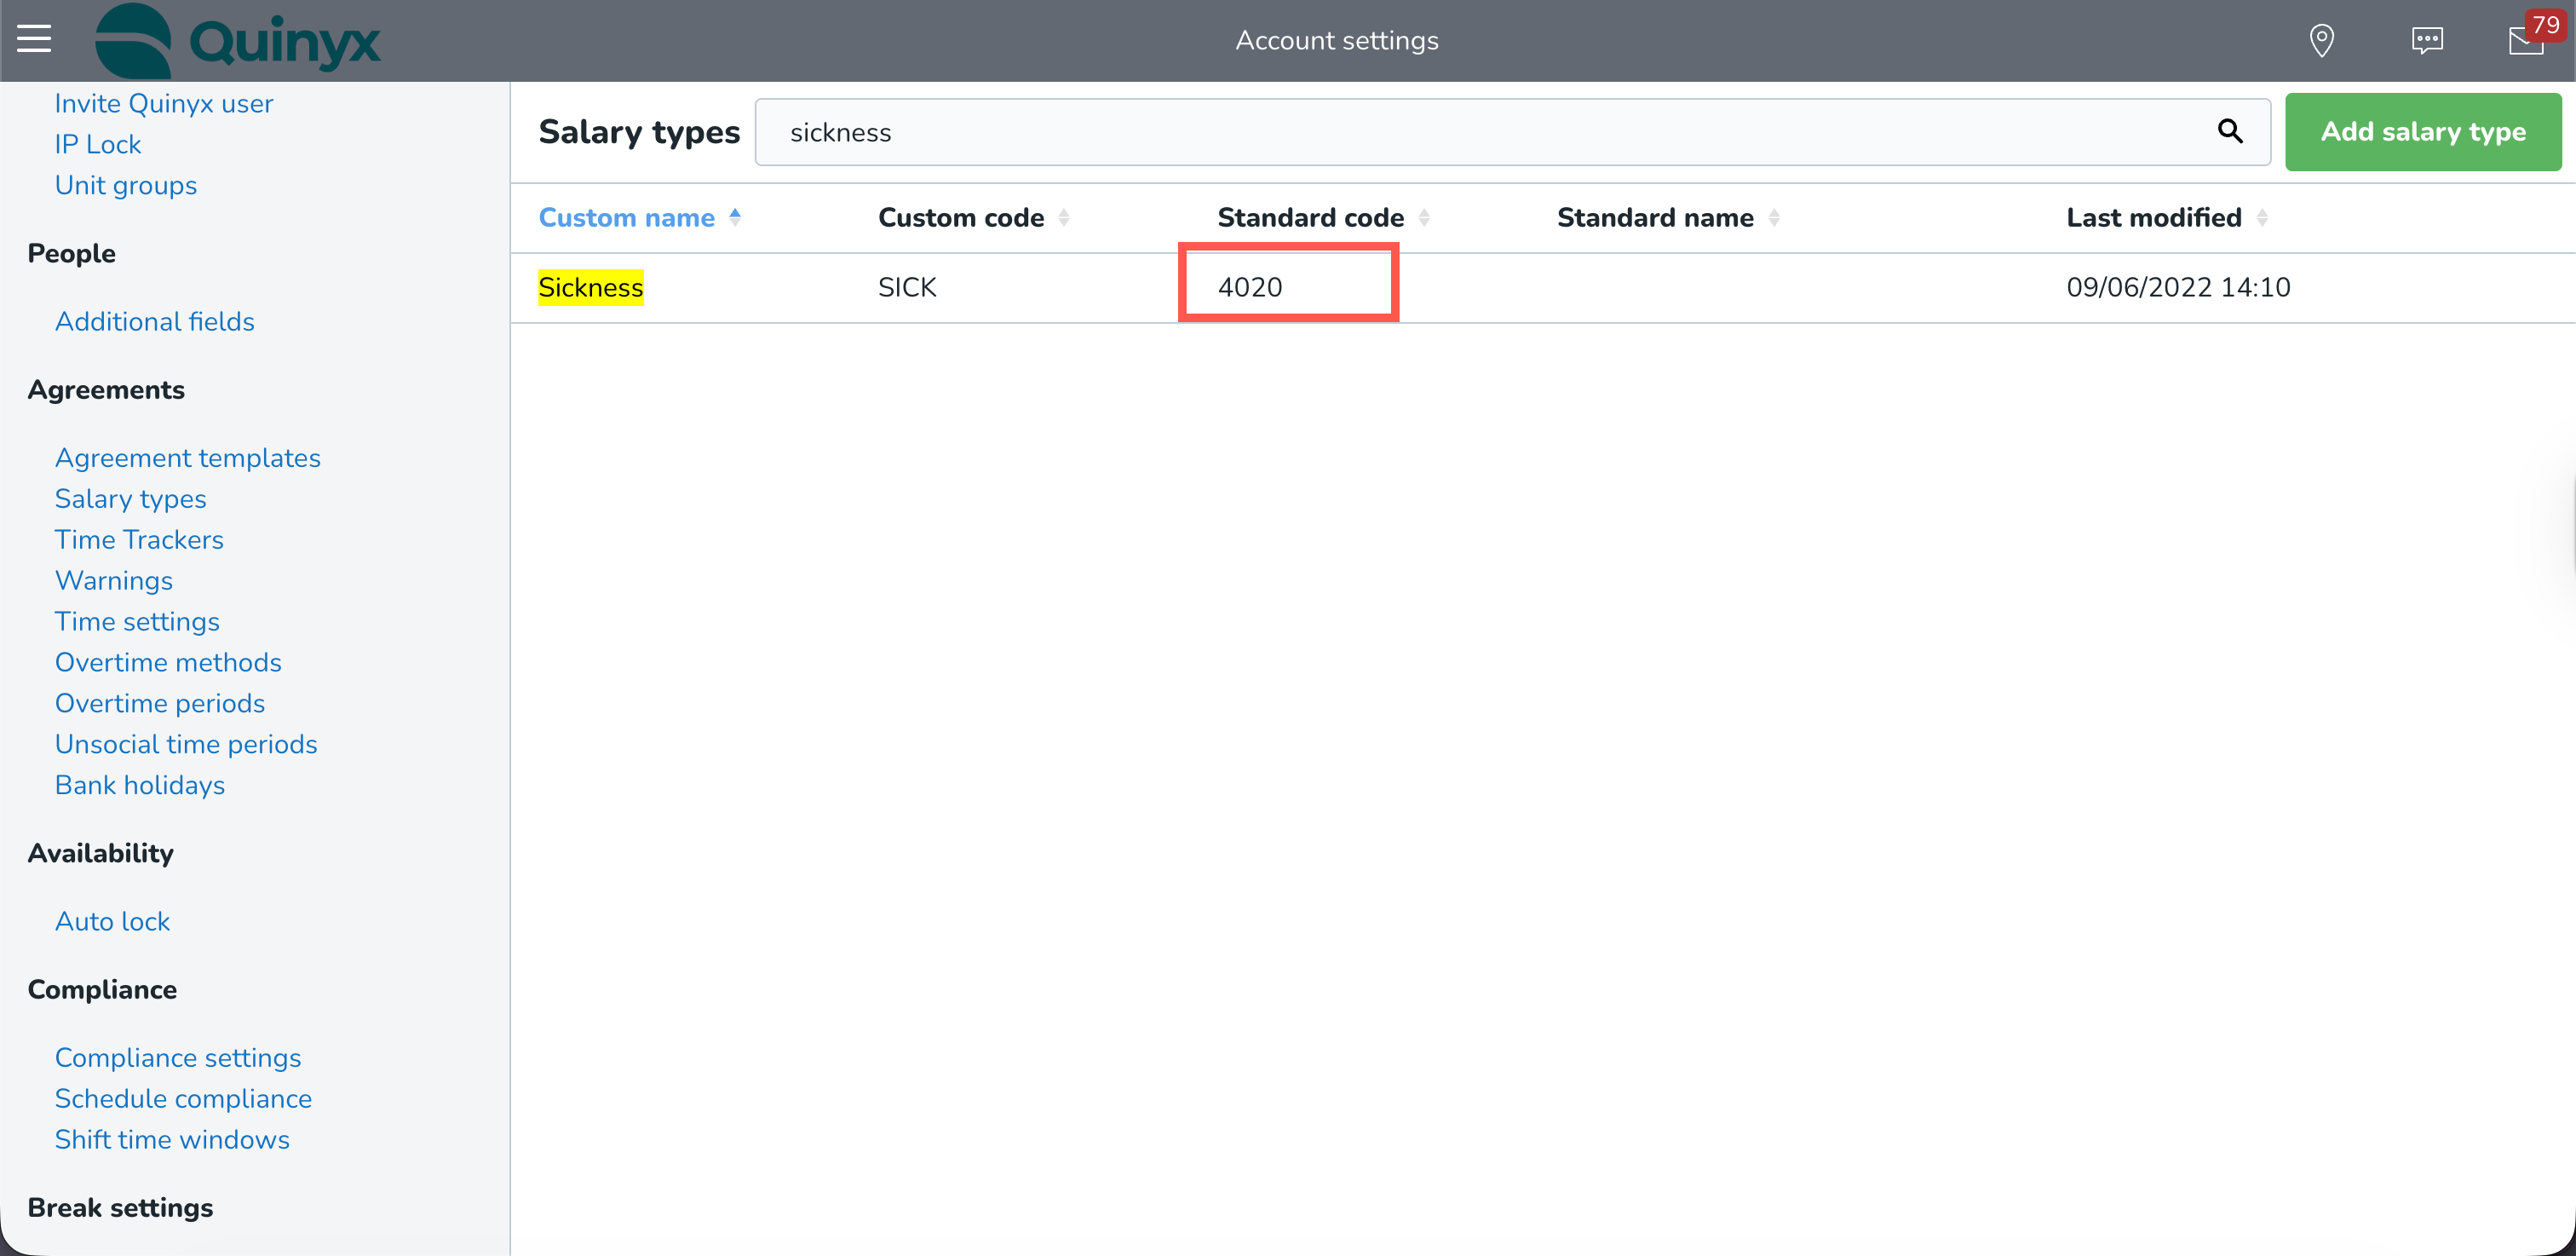Viewport: 2576px width, 1256px height.
Task: Open the hamburger navigation menu
Action: (34, 39)
